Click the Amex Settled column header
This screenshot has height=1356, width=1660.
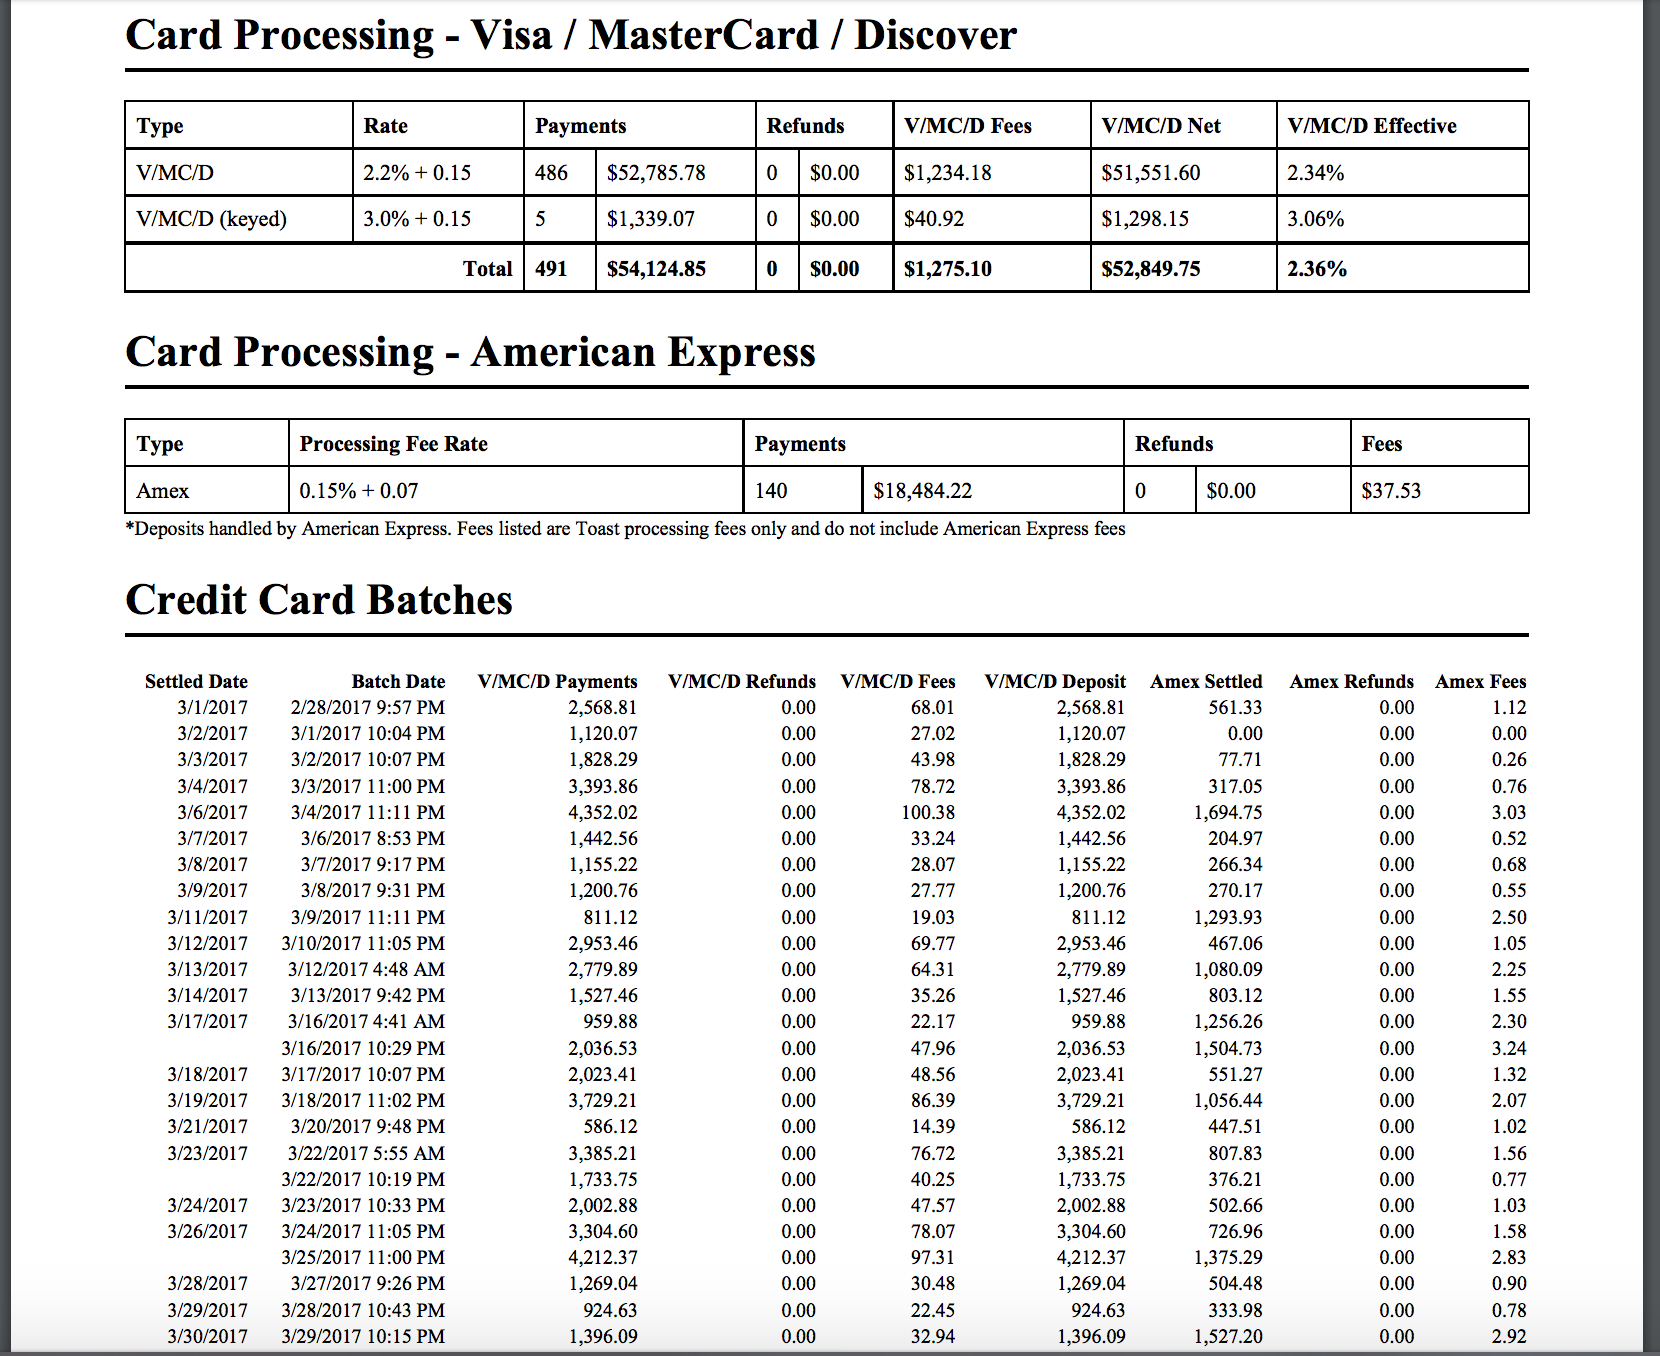(x=1206, y=681)
